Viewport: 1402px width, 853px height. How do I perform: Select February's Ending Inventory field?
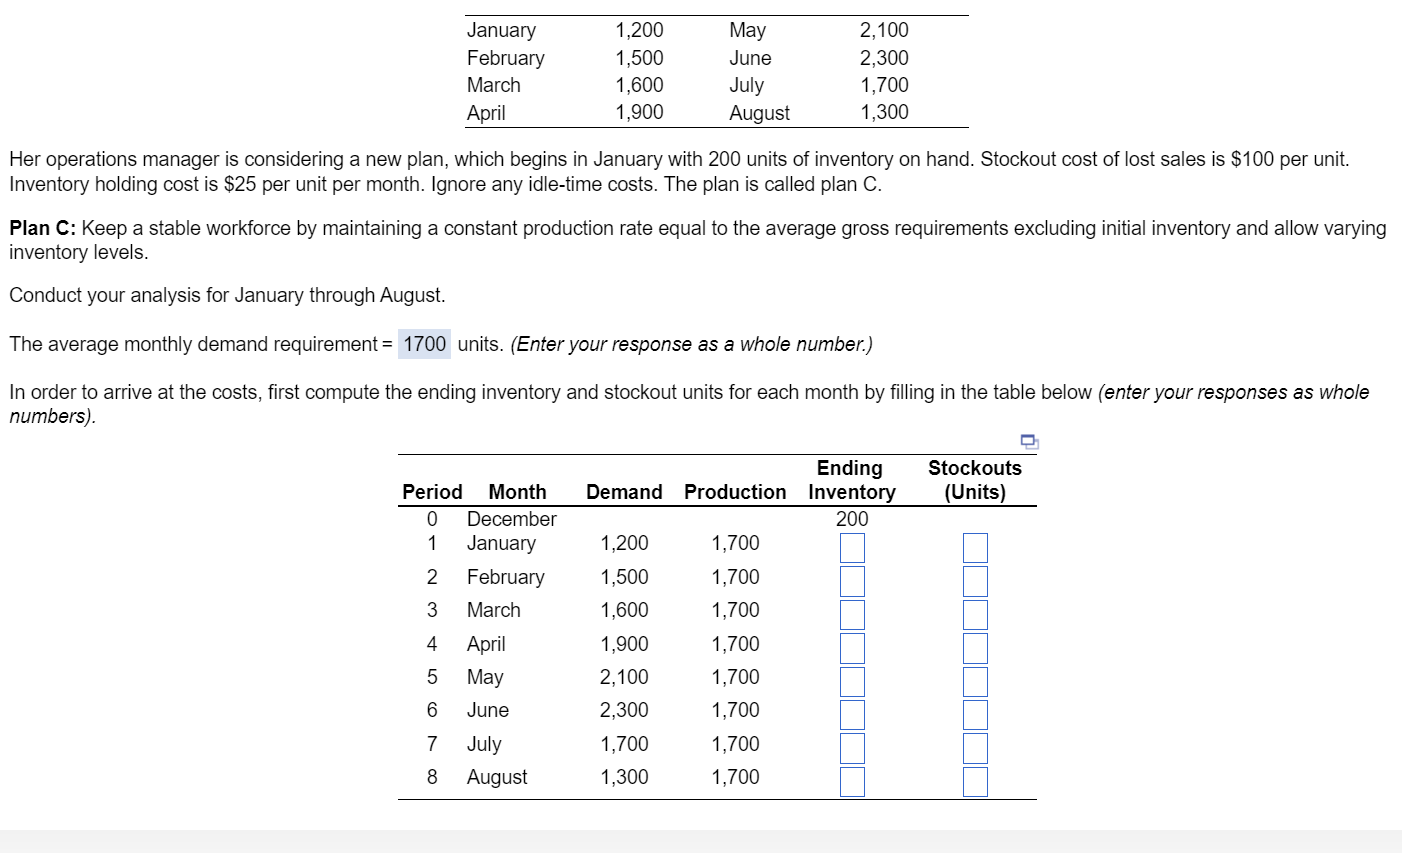pyautogui.click(x=851, y=580)
